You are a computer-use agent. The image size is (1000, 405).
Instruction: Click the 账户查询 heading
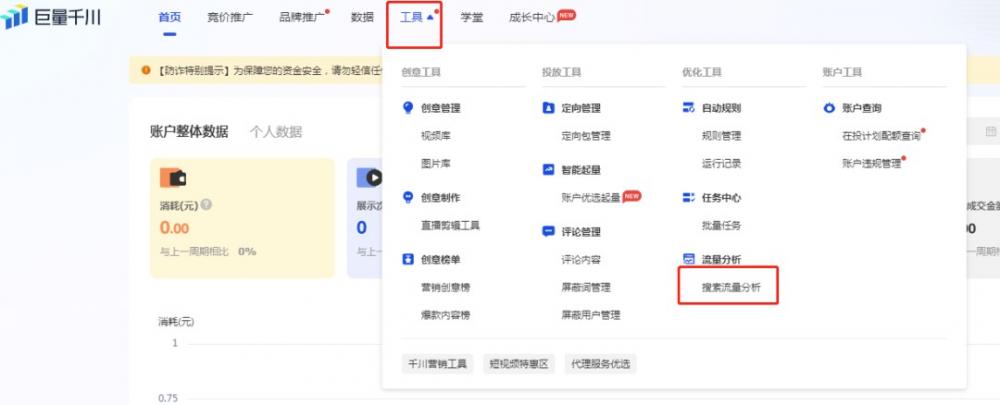coord(862,108)
